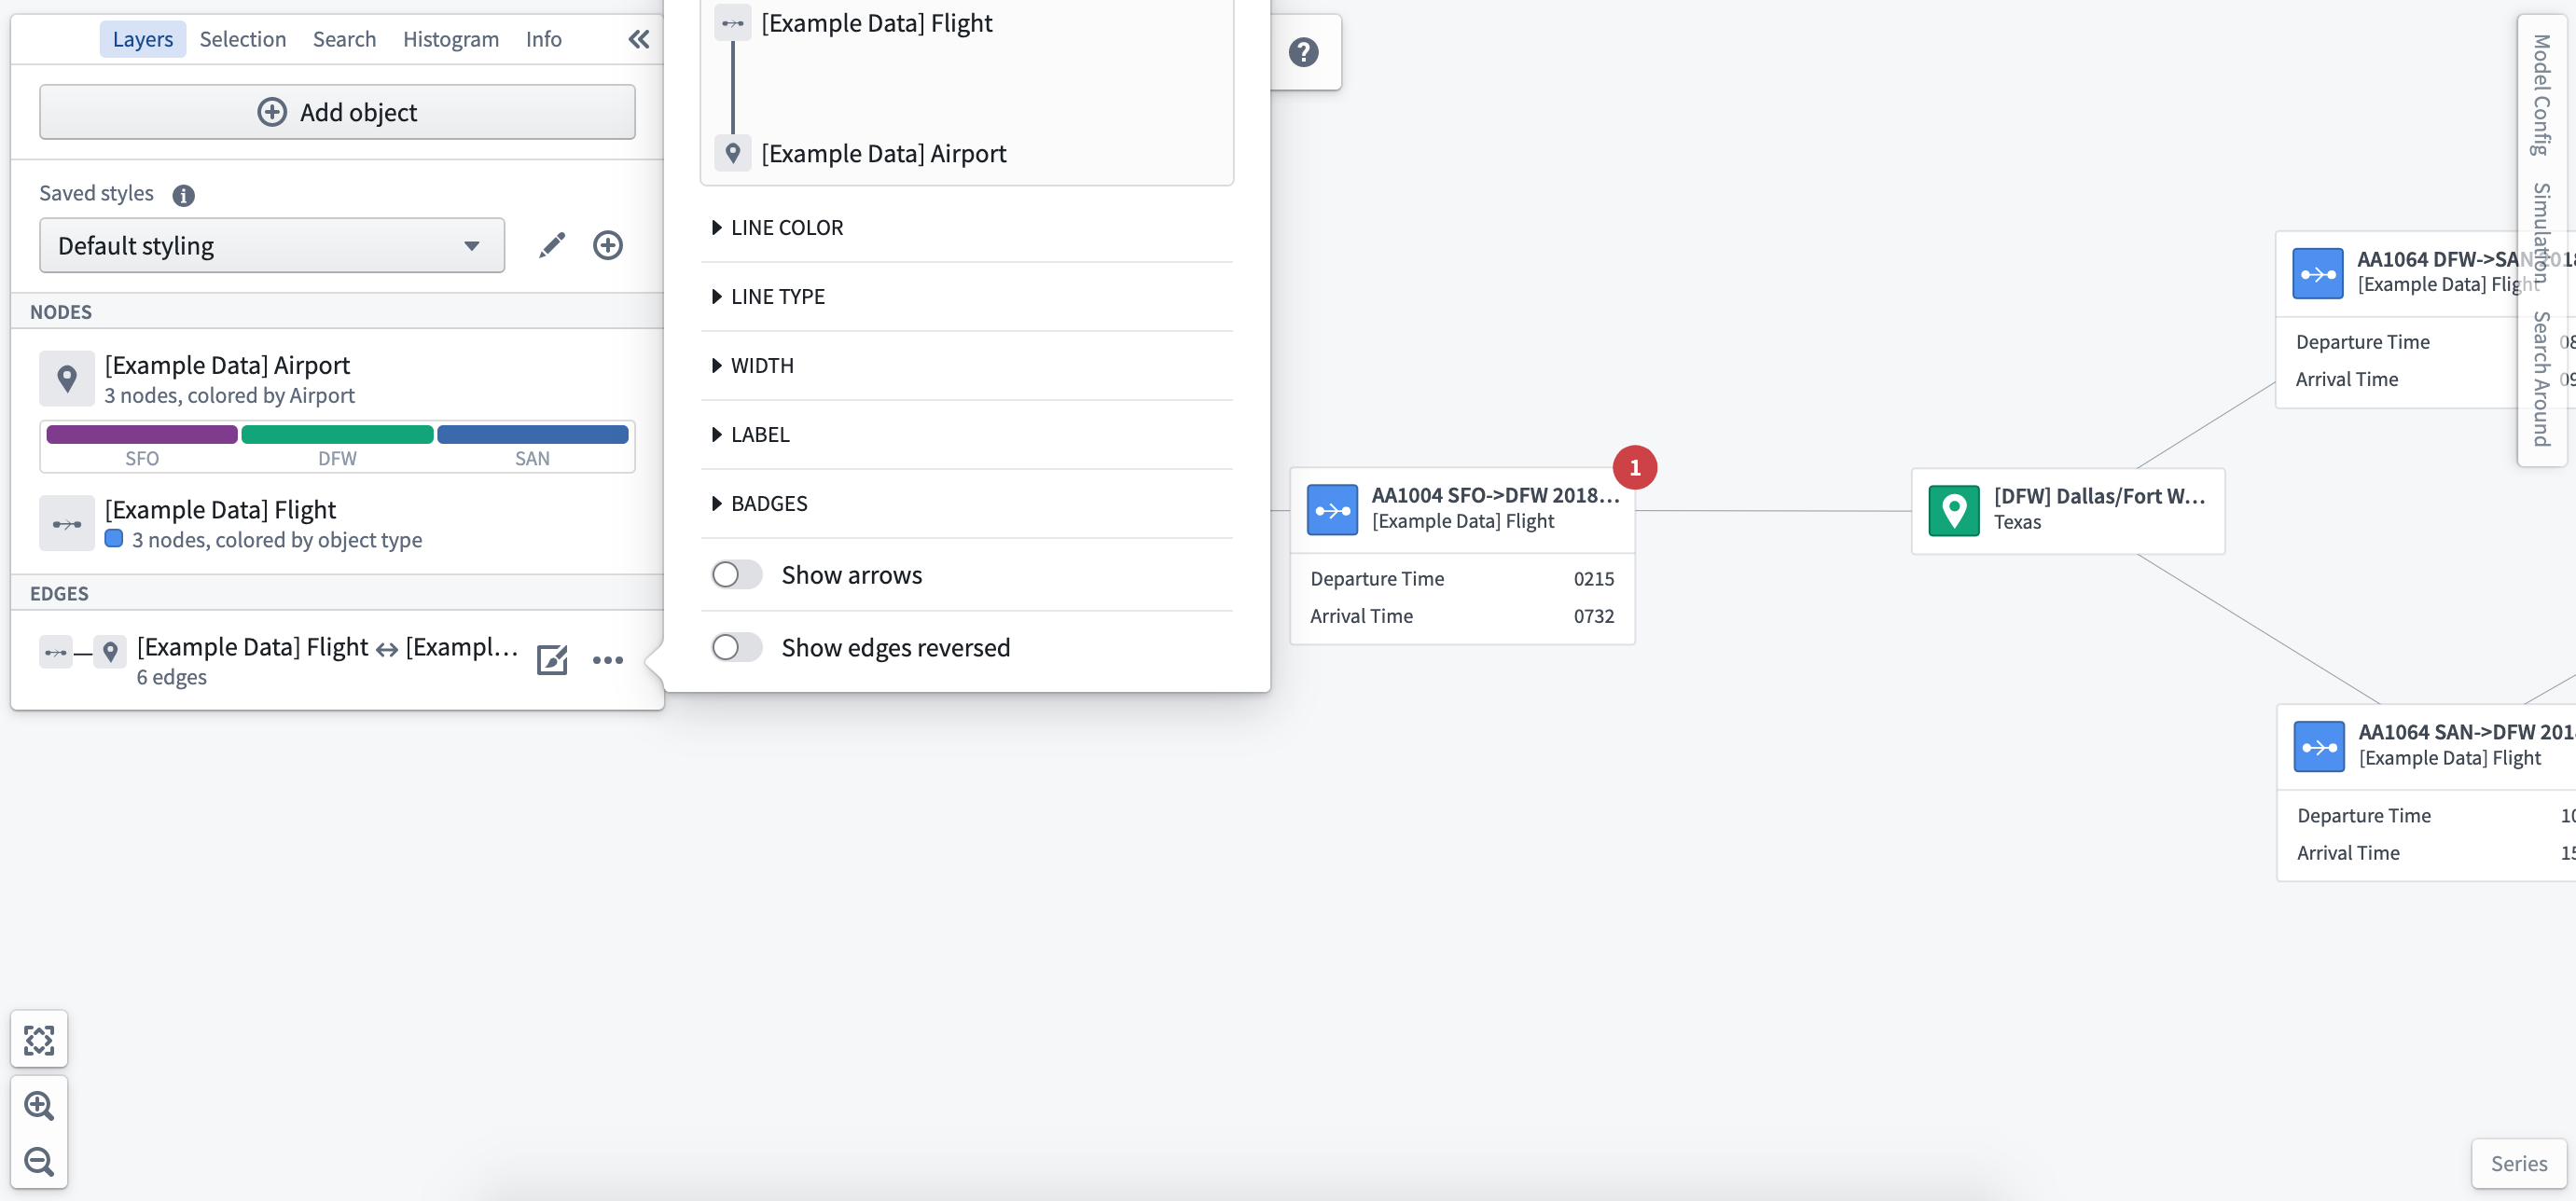Click the Add object button
Viewport: 2576px width, 1201px height.
[335, 110]
